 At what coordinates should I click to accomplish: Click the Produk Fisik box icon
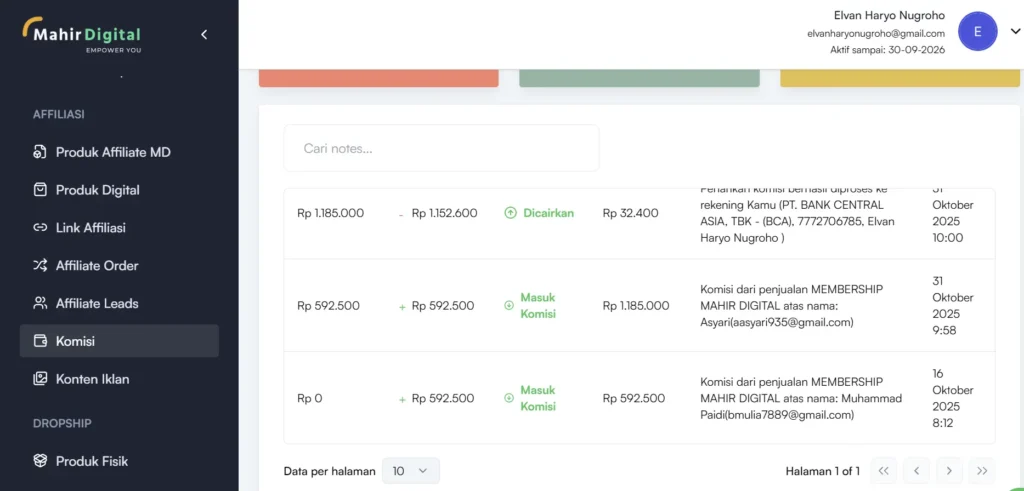(x=40, y=461)
